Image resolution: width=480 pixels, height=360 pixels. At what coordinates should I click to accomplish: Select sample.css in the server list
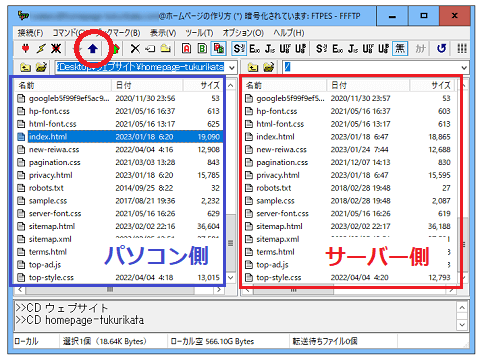tap(348, 201)
